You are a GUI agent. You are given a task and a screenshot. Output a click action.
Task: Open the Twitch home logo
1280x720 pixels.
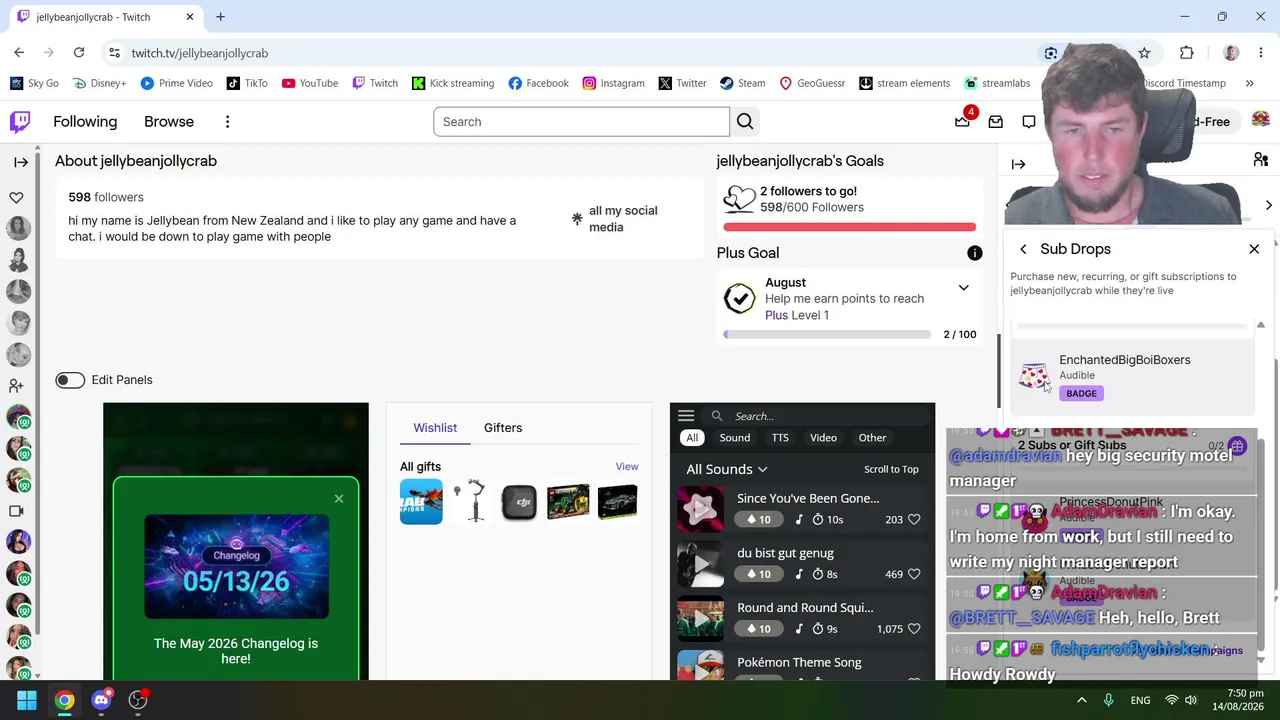pyautogui.click(x=20, y=122)
